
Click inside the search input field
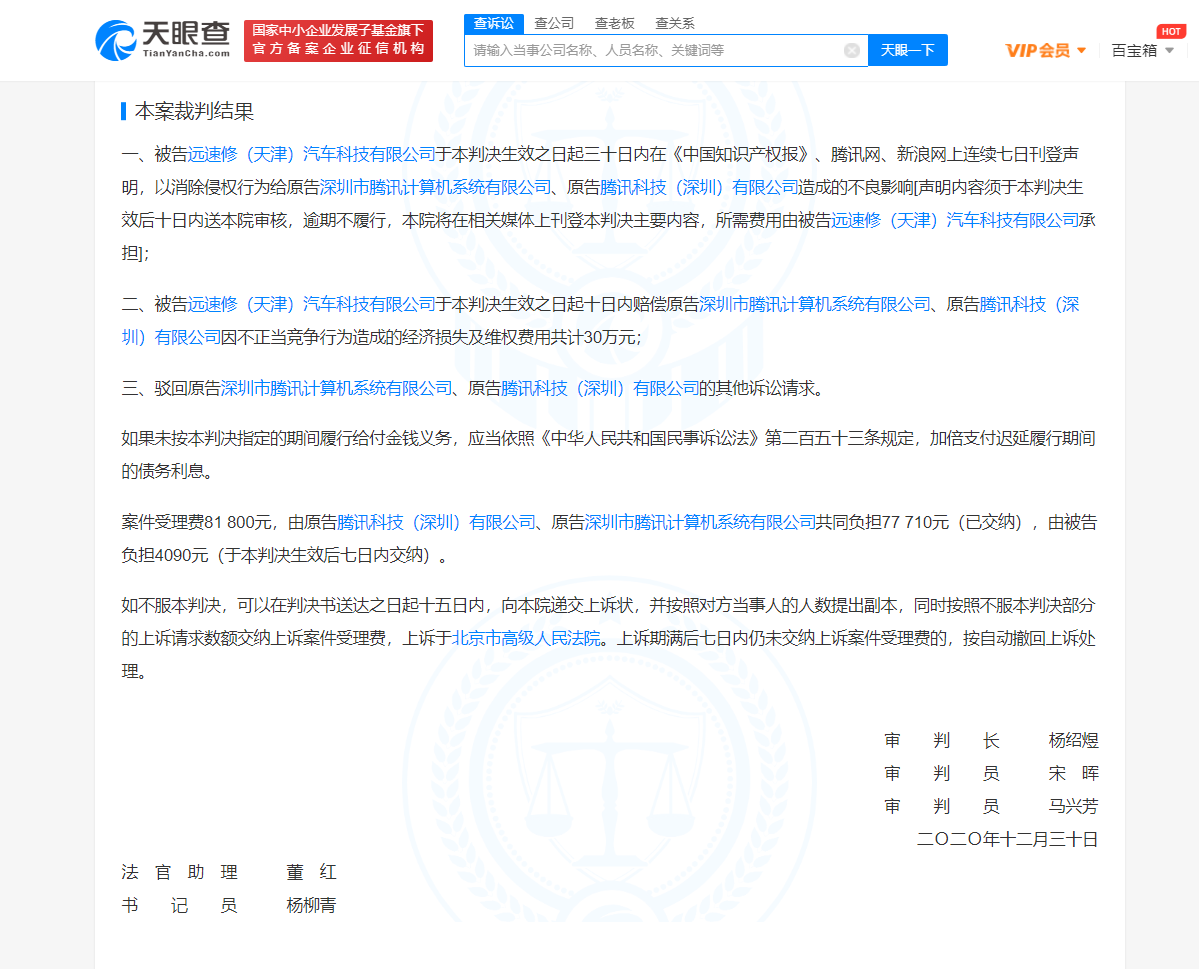coord(650,50)
